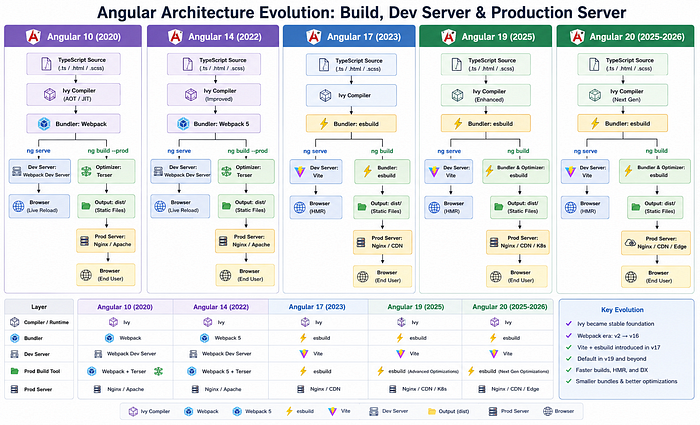The image size is (700, 425).
Task: Click the Compiler / Runtime cube icon in the Layer column
Action: (15, 322)
